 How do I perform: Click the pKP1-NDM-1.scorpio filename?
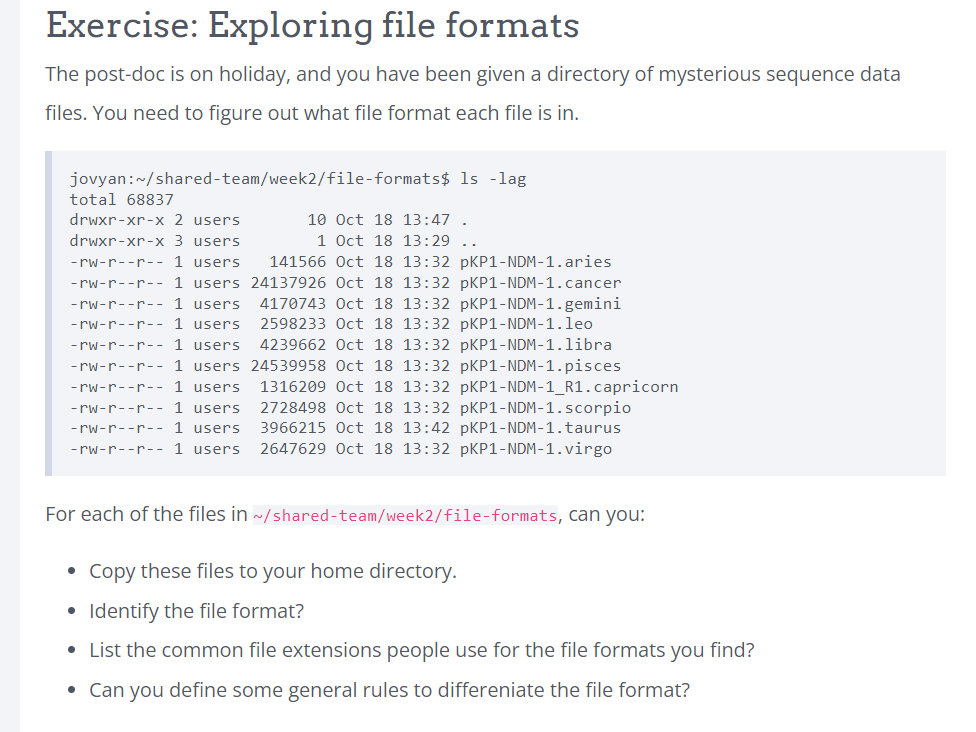(x=545, y=408)
